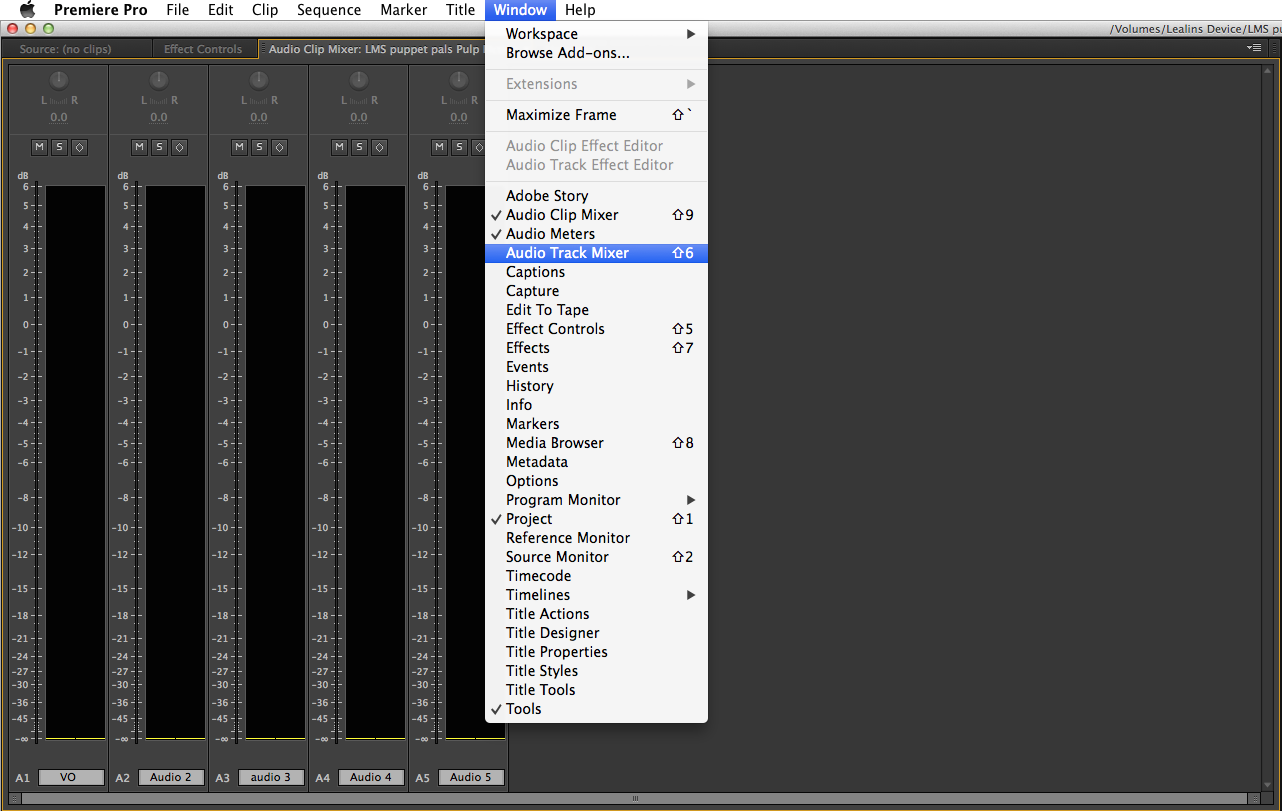Choose Audio Track Mixer menu item
1282x811 pixels.
pyautogui.click(x=596, y=253)
